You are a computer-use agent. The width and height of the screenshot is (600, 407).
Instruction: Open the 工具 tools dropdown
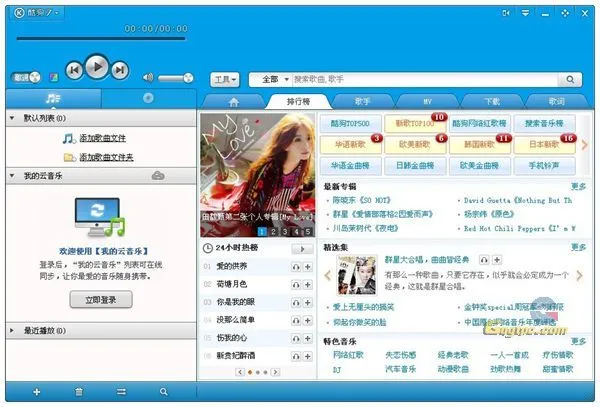pos(225,80)
